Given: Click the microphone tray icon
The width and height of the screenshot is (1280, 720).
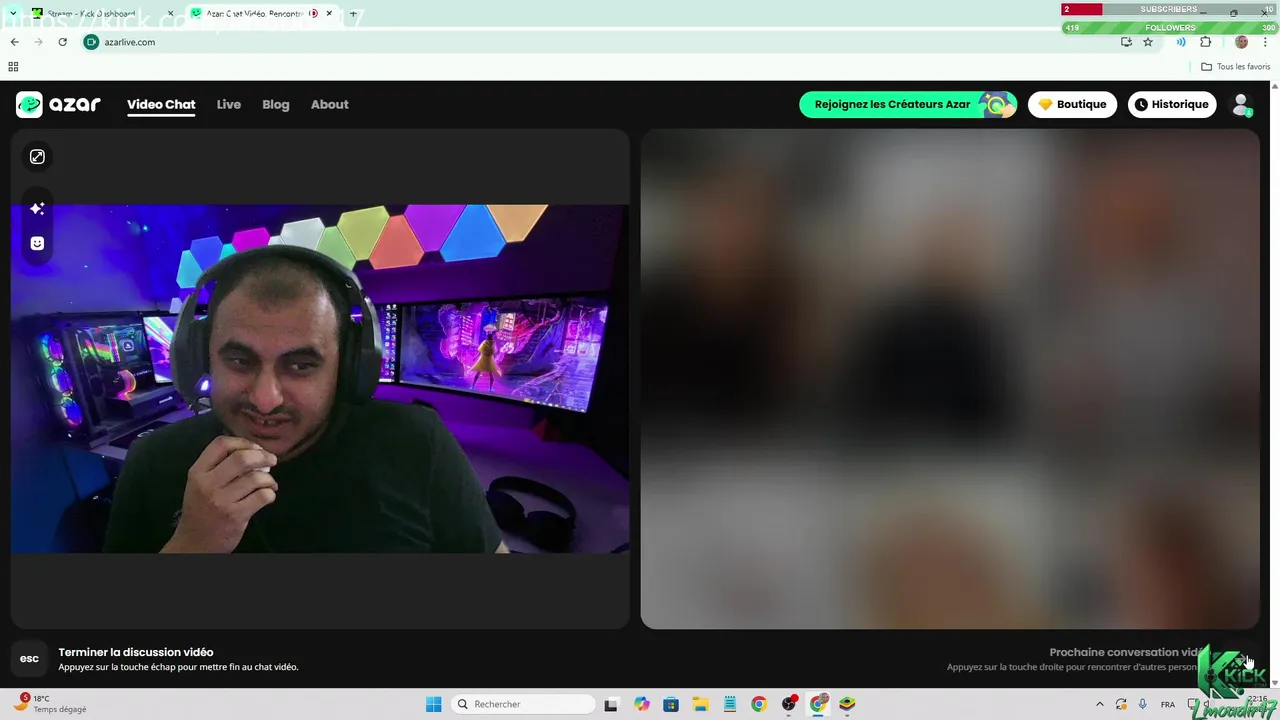Looking at the screenshot, I should [x=1143, y=704].
